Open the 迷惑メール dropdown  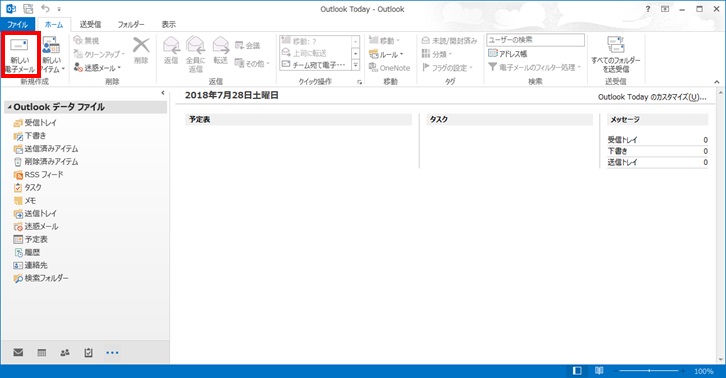98,68
